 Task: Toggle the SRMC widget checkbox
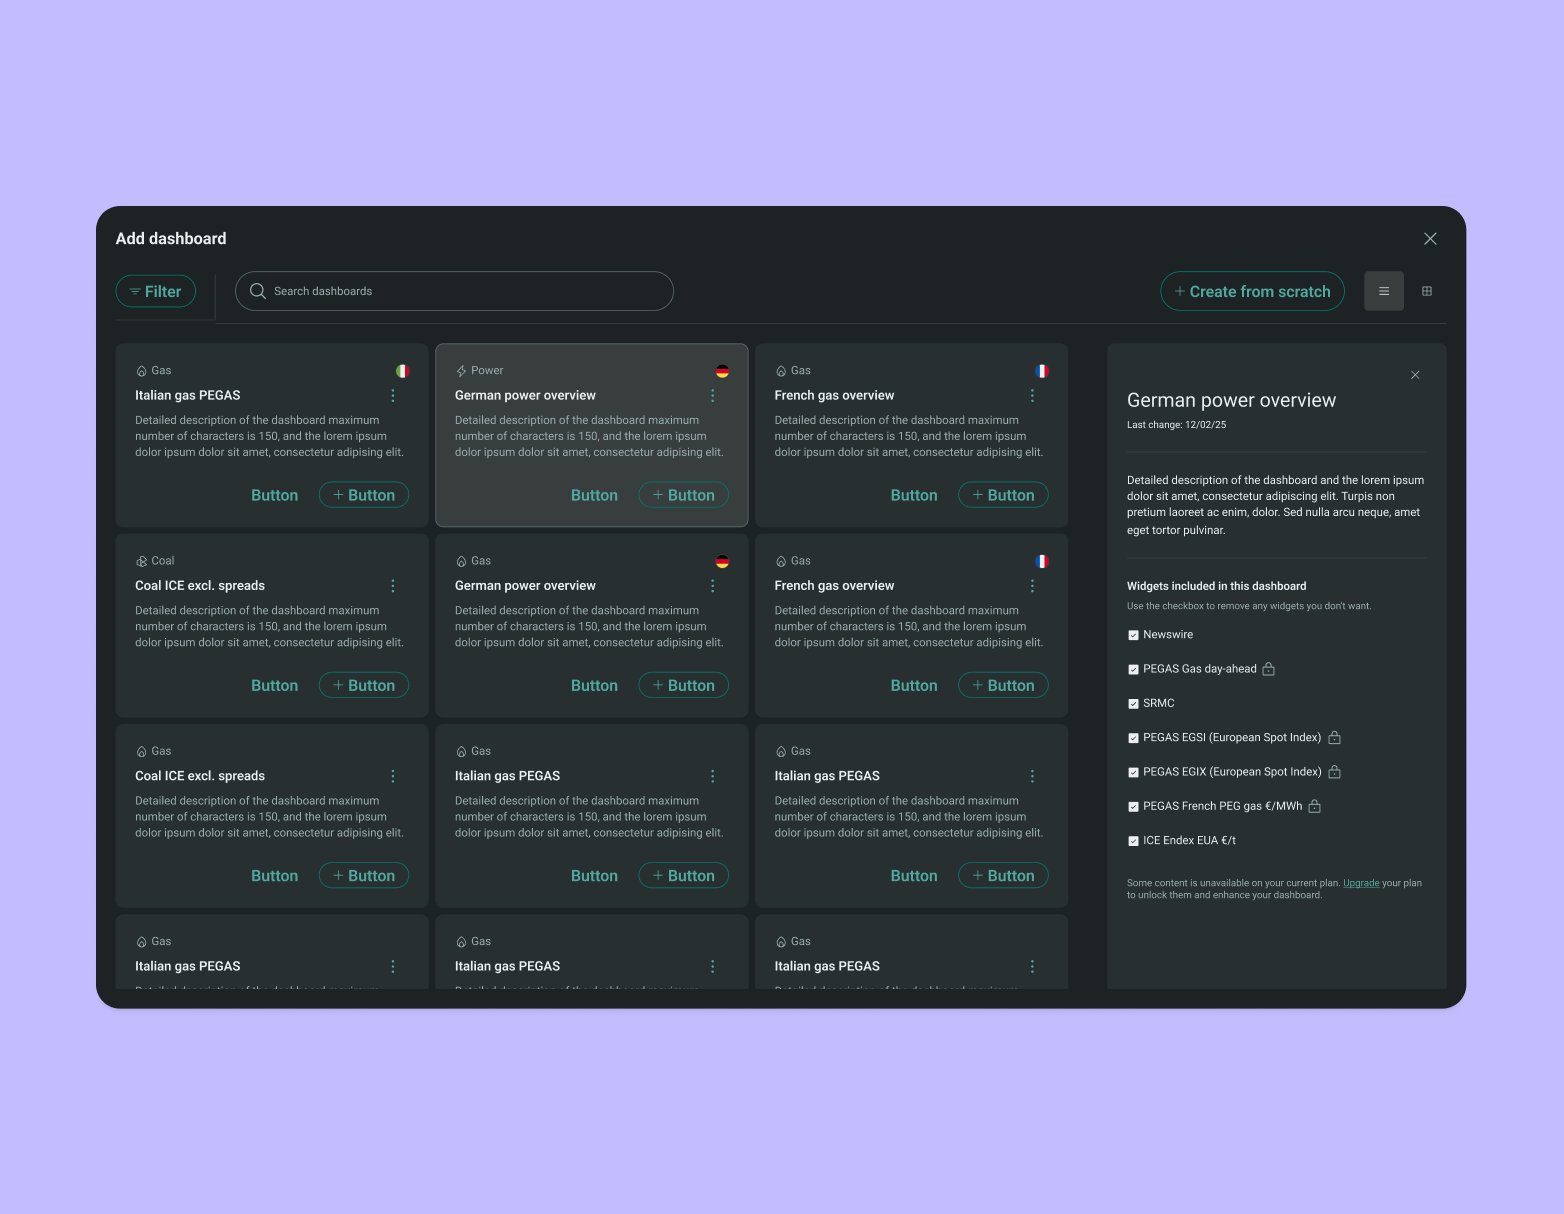(x=1133, y=704)
